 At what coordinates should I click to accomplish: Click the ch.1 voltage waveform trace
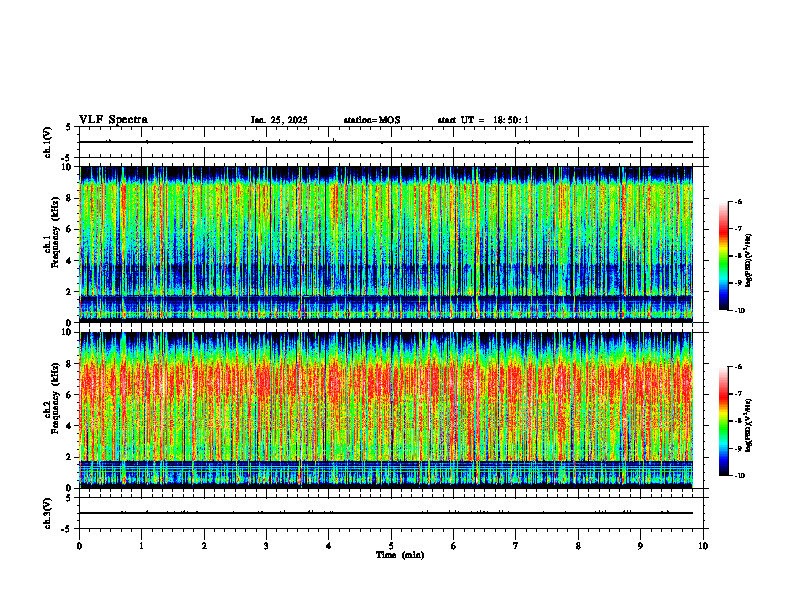click(x=386, y=142)
